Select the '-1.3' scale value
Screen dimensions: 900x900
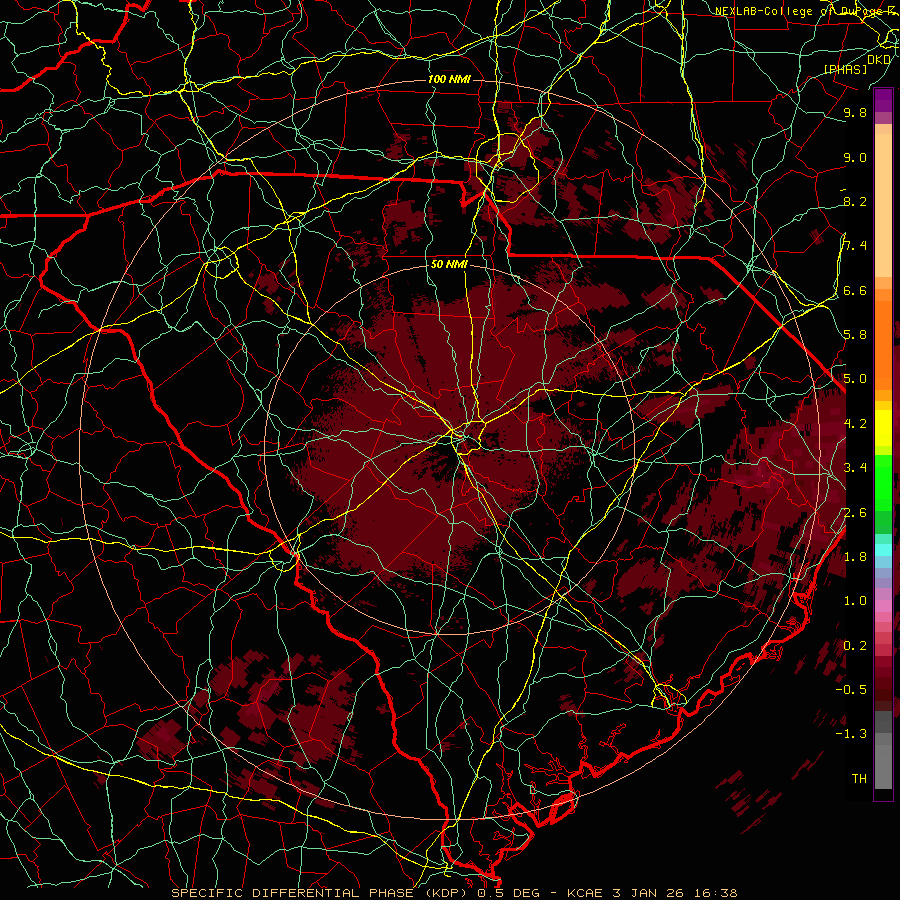[851, 734]
